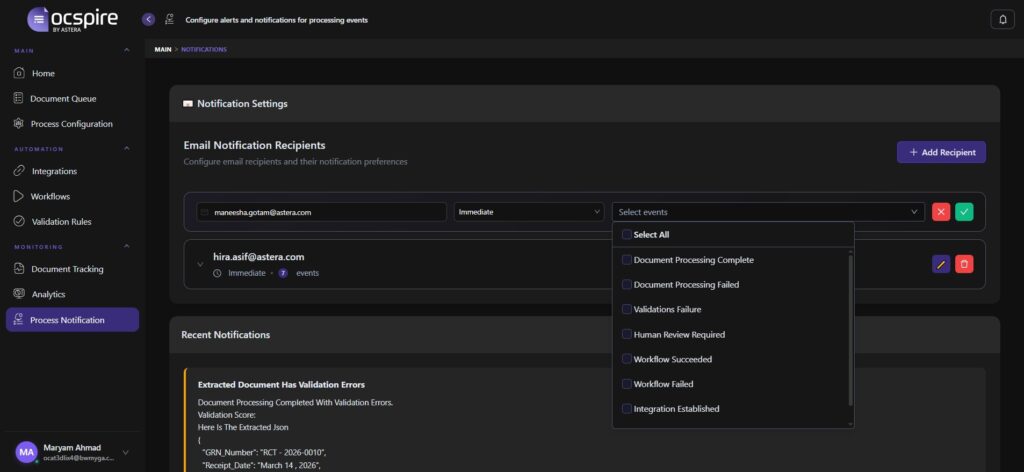Click the Home sidebar icon
The height and width of the screenshot is (472, 1024).
(x=19, y=73)
